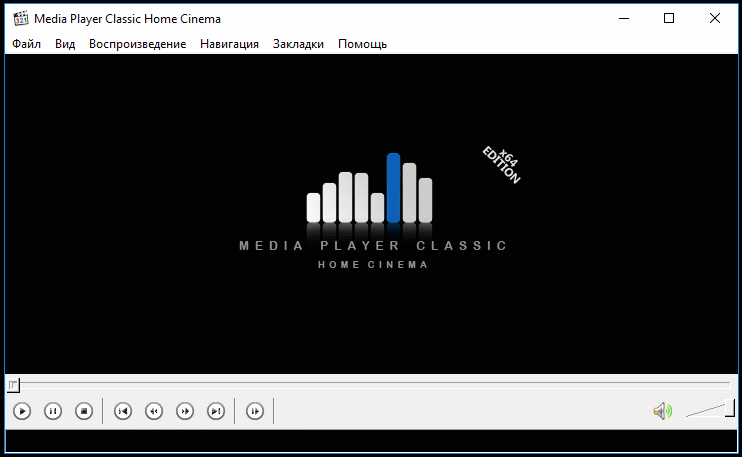Open the Навигация menu
The width and height of the screenshot is (742, 457).
(x=230, y=44)
